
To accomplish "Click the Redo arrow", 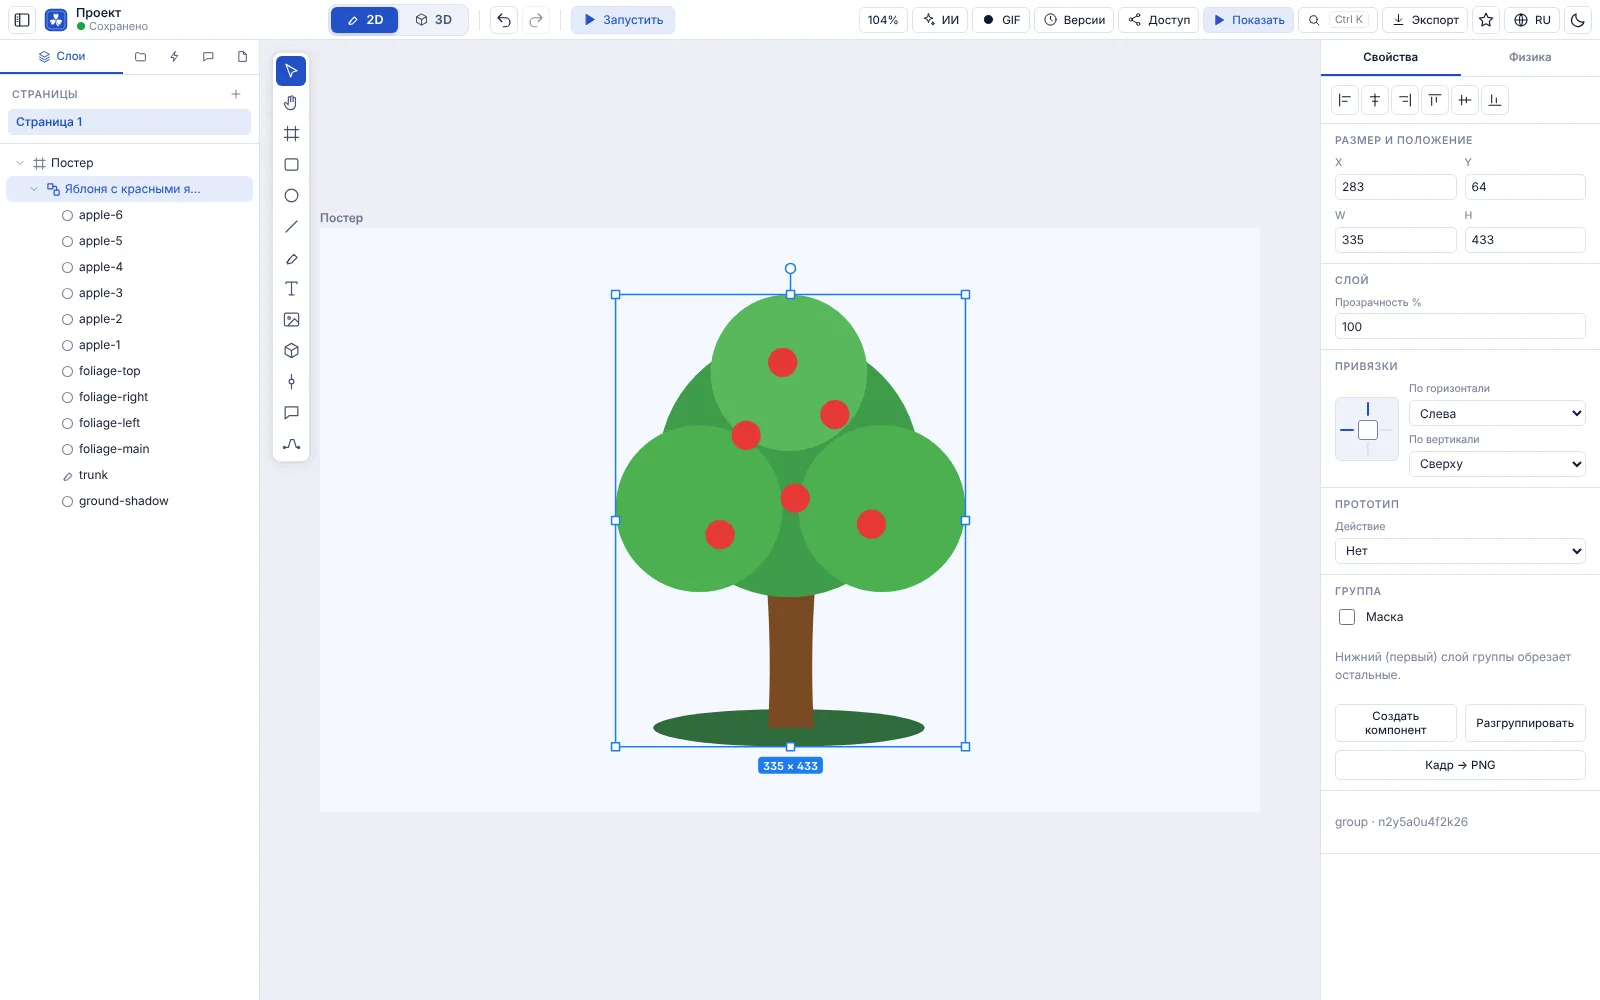I will (x=536, y=20).
